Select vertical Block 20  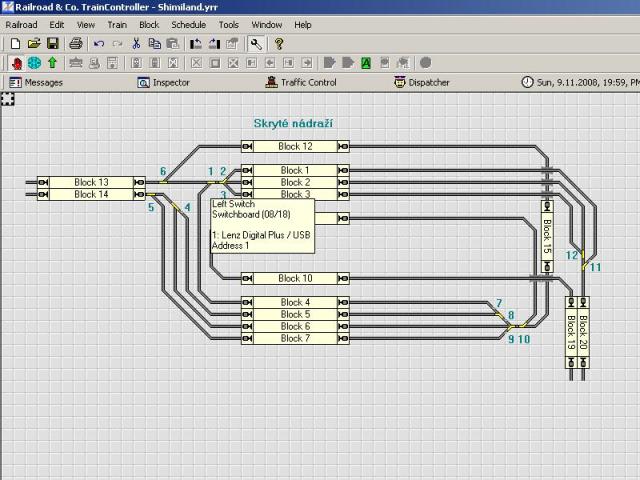pos(583,332)
